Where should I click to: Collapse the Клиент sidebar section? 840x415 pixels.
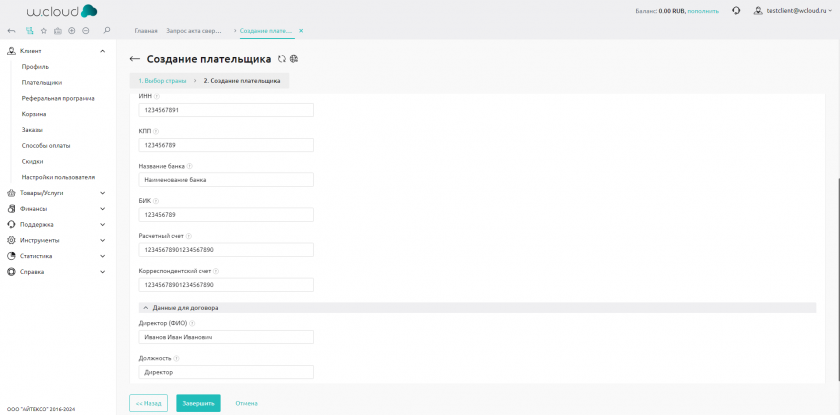(102, 50)
